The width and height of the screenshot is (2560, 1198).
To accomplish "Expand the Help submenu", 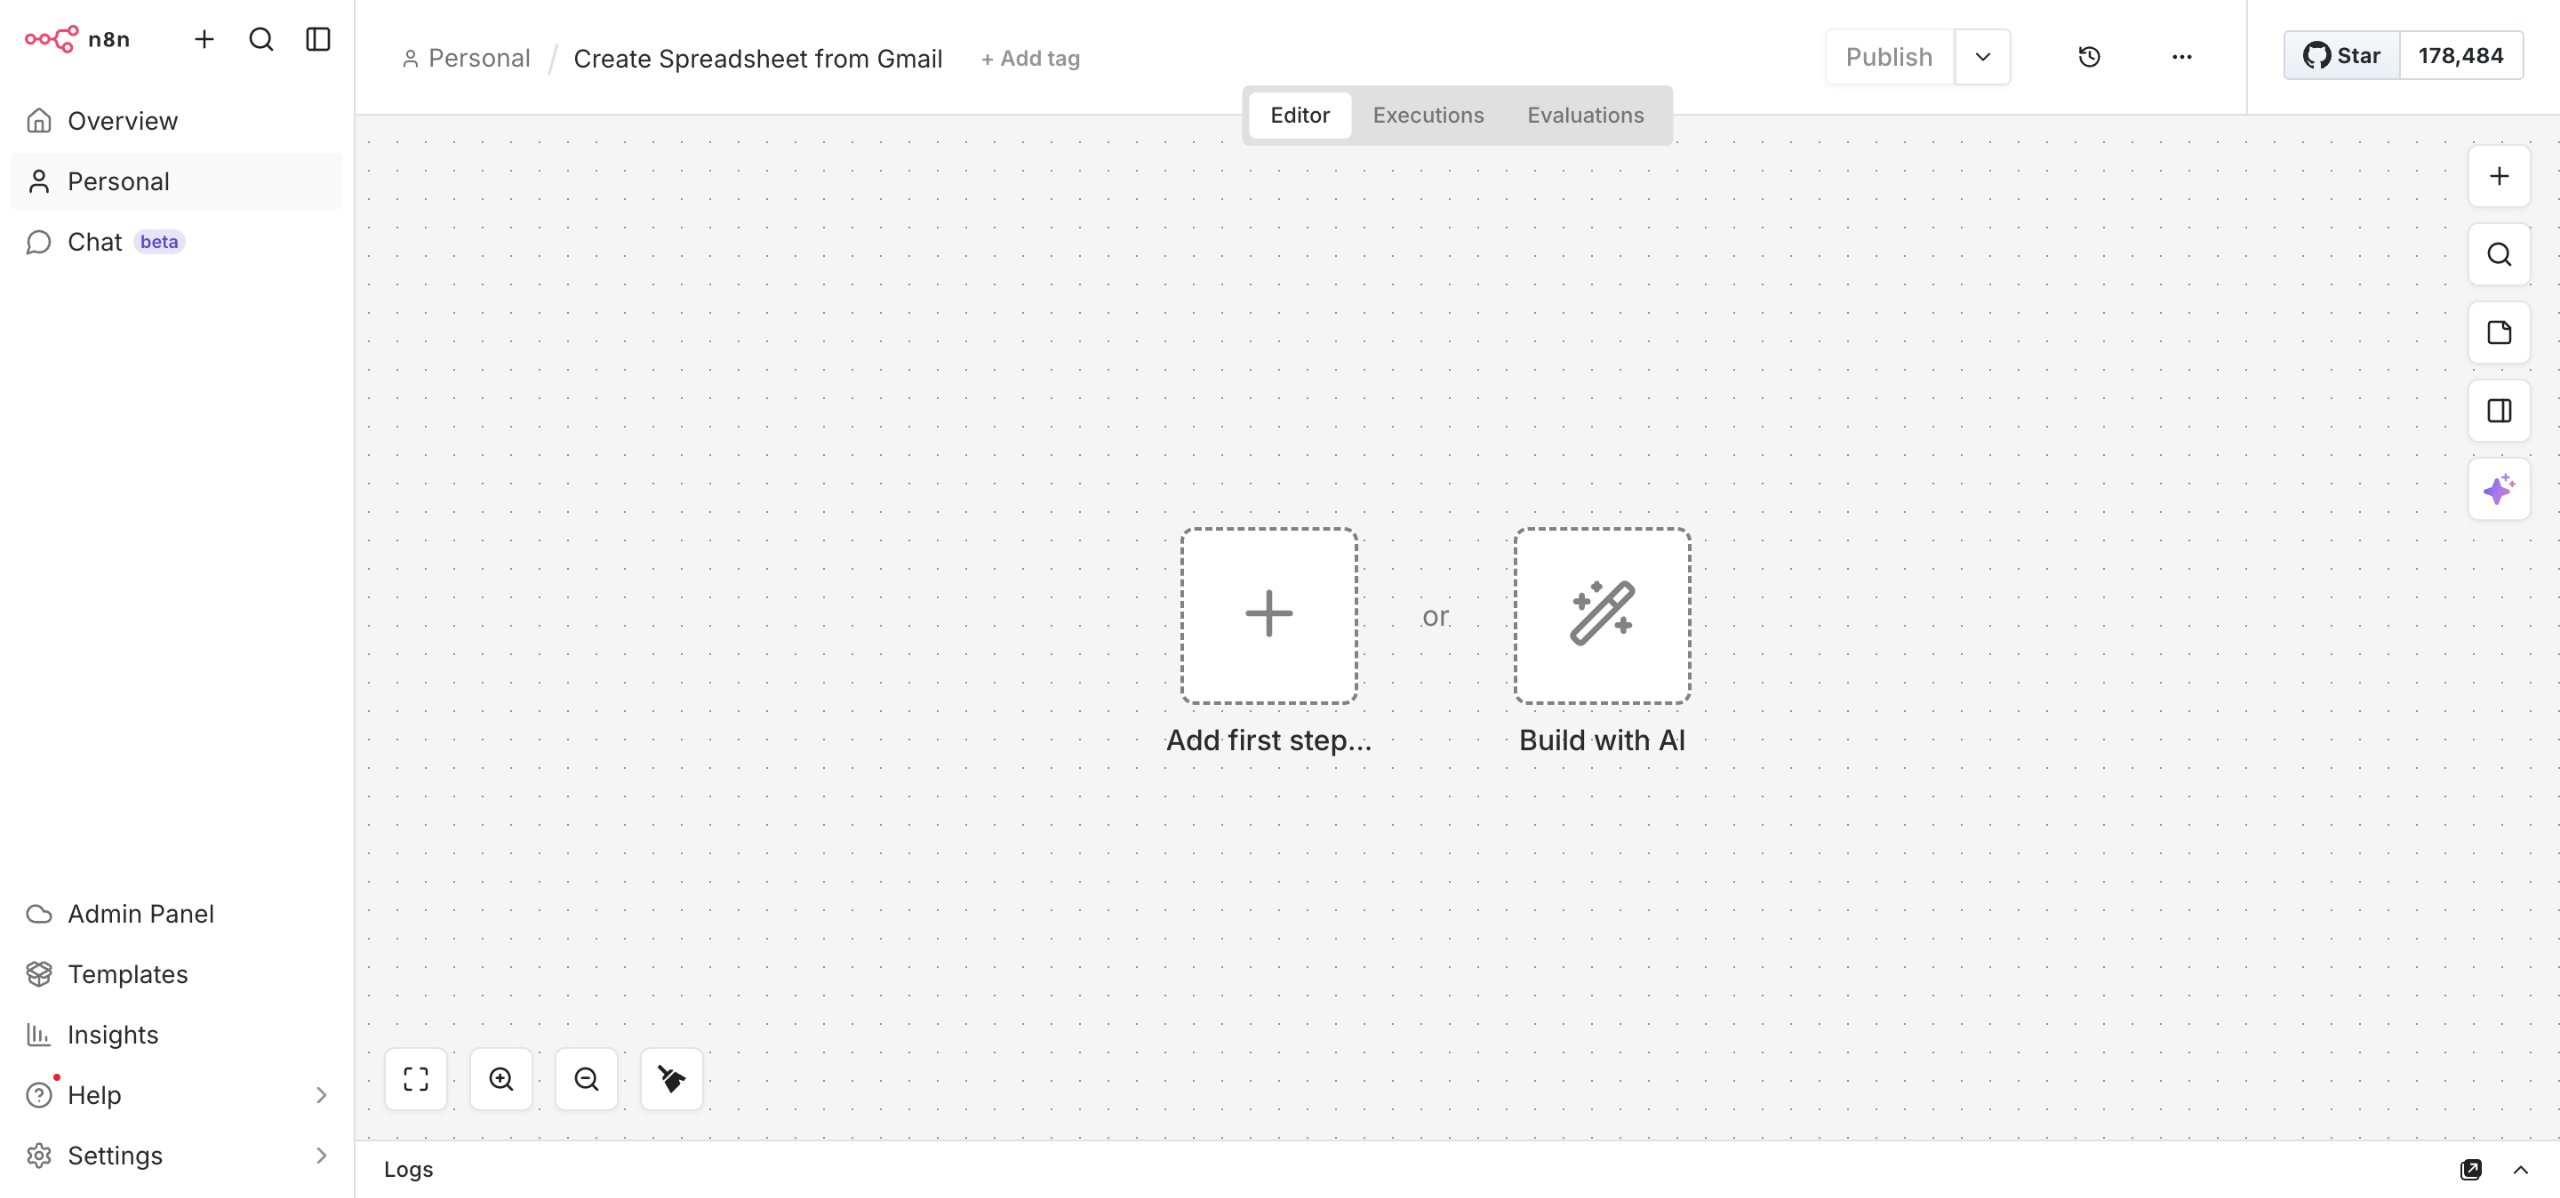I will [x=321, y=1095].
